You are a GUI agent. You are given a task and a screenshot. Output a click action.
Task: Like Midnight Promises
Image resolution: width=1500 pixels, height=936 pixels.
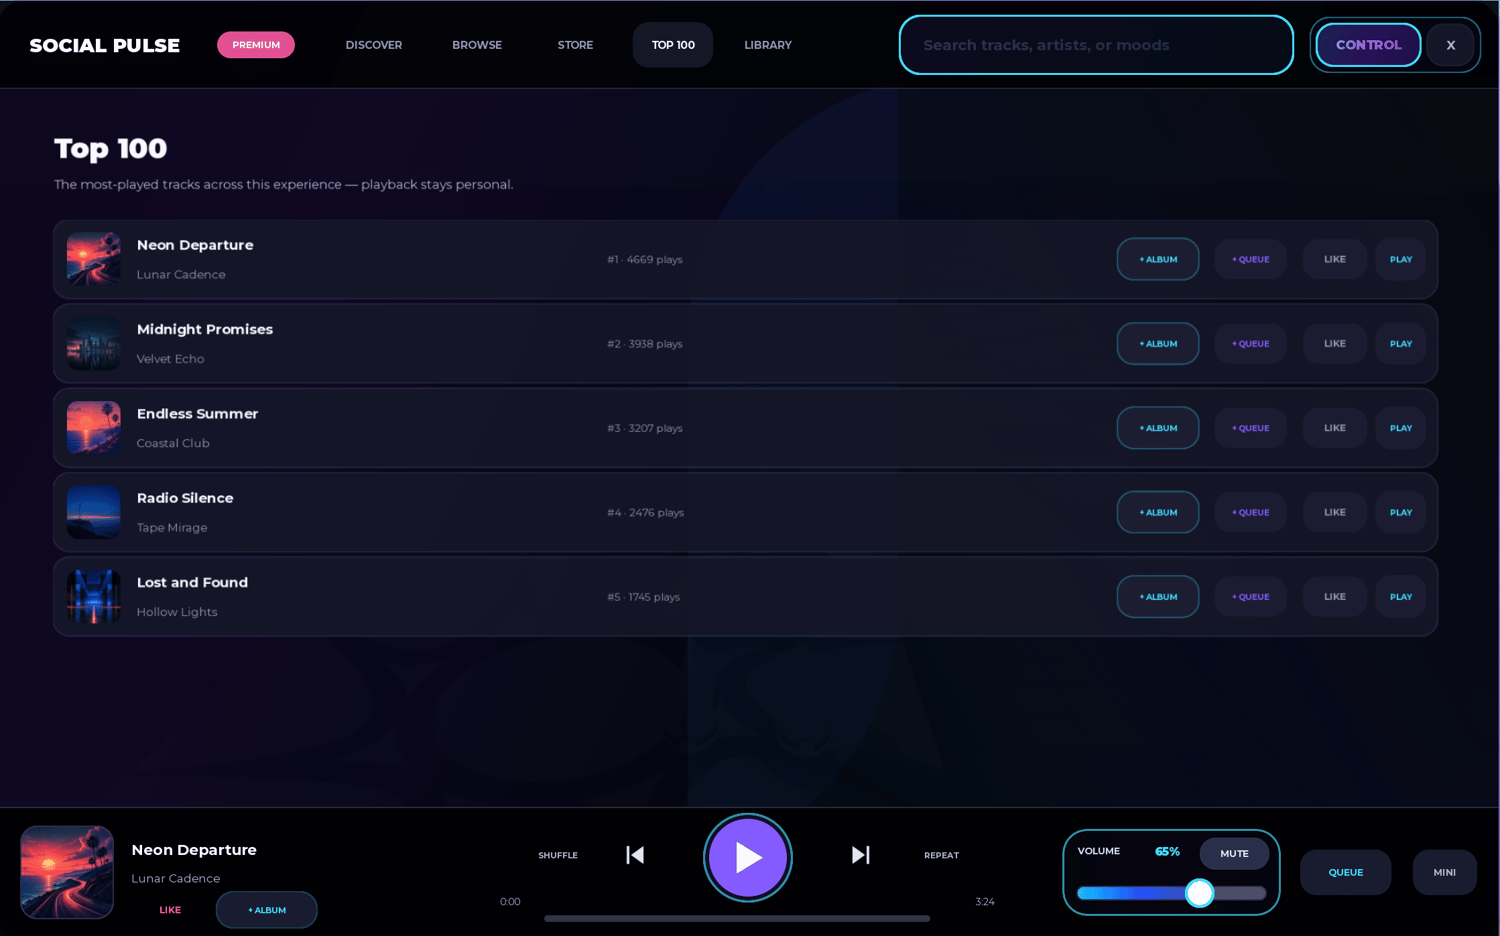tap(1334, 343)
